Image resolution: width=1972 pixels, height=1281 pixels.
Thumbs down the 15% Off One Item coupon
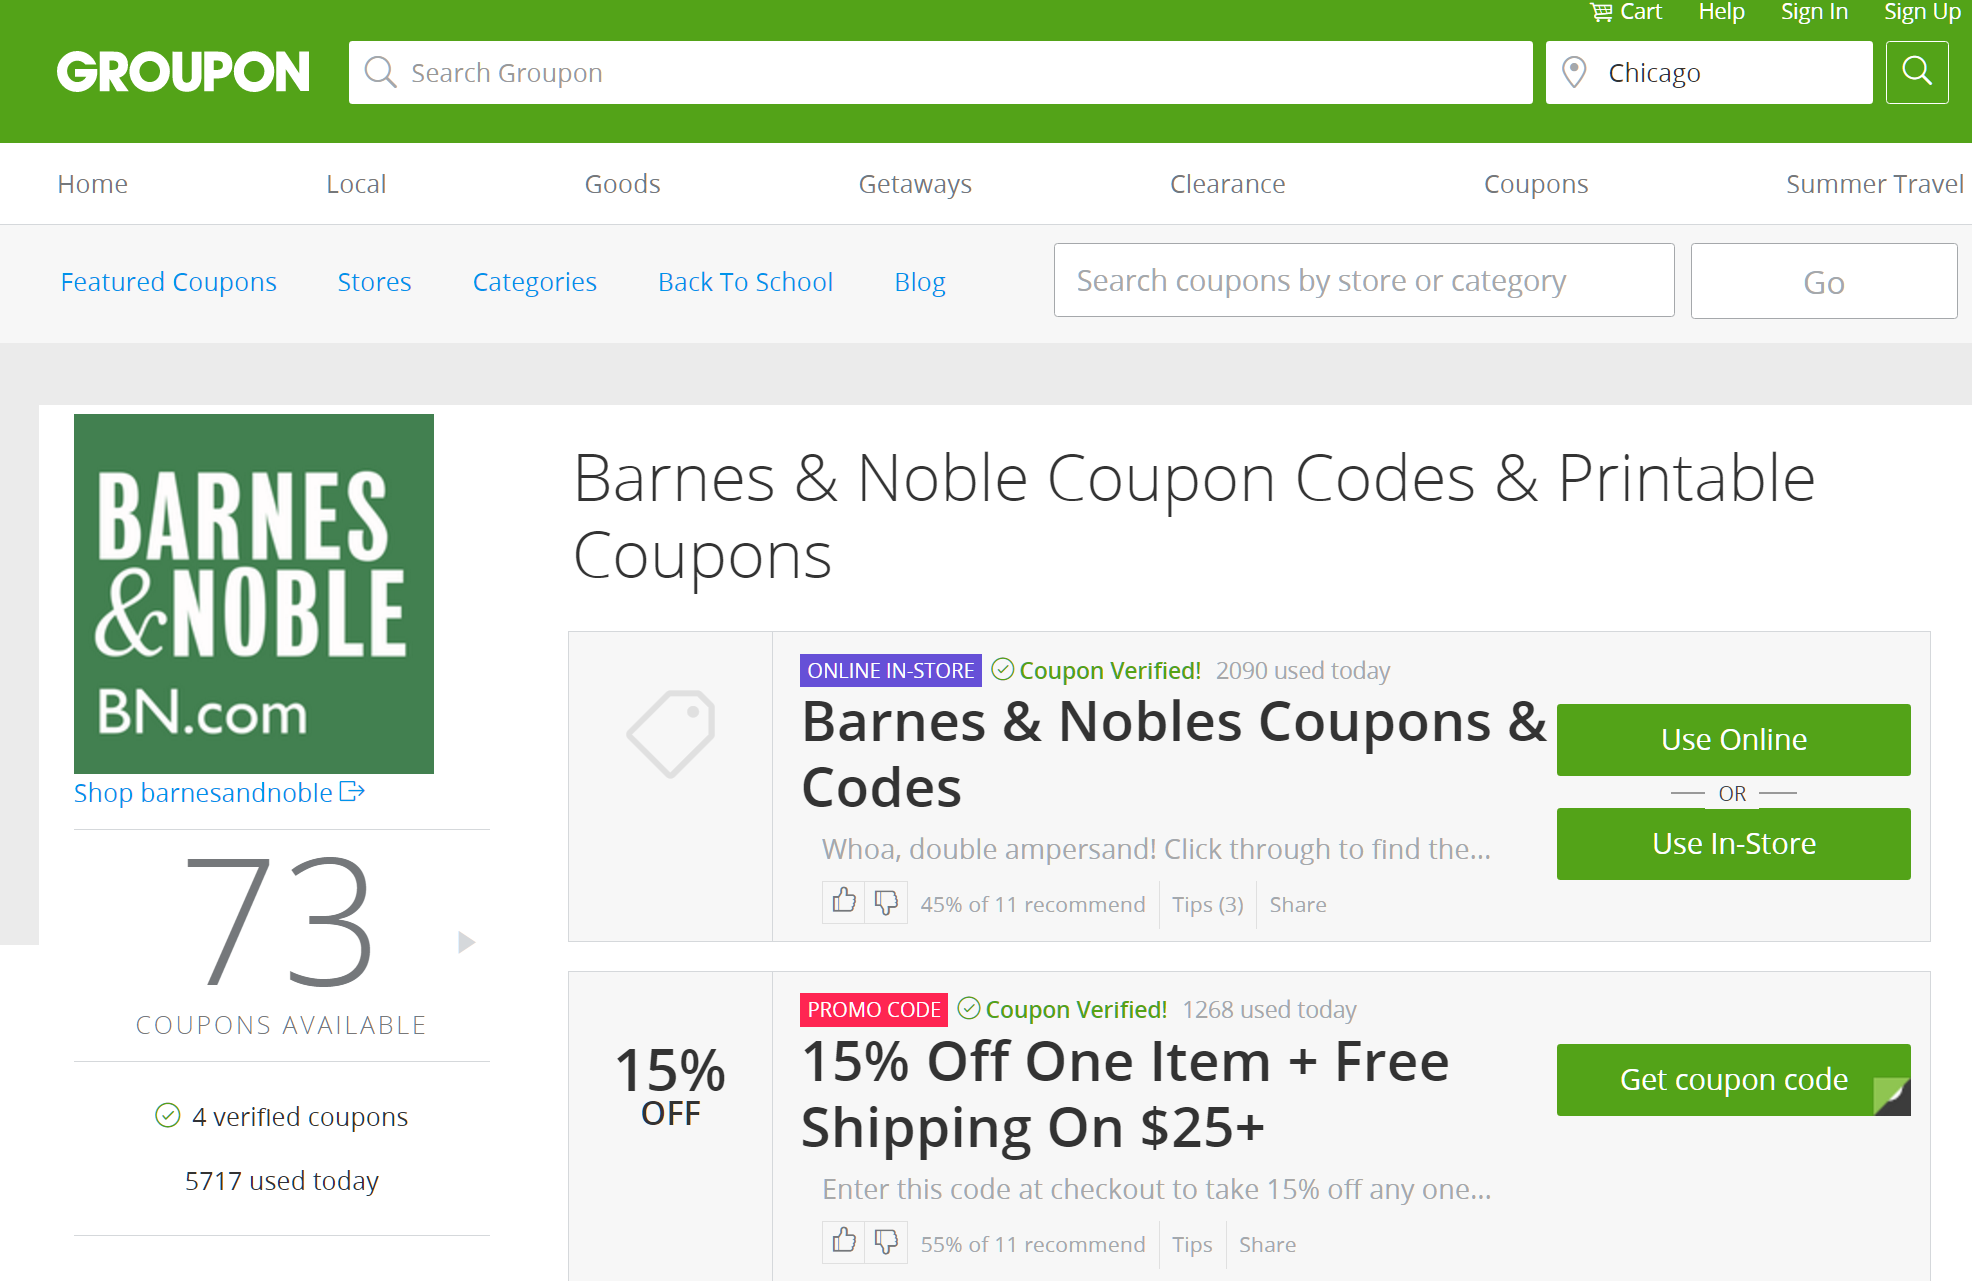click(886, 1242)
